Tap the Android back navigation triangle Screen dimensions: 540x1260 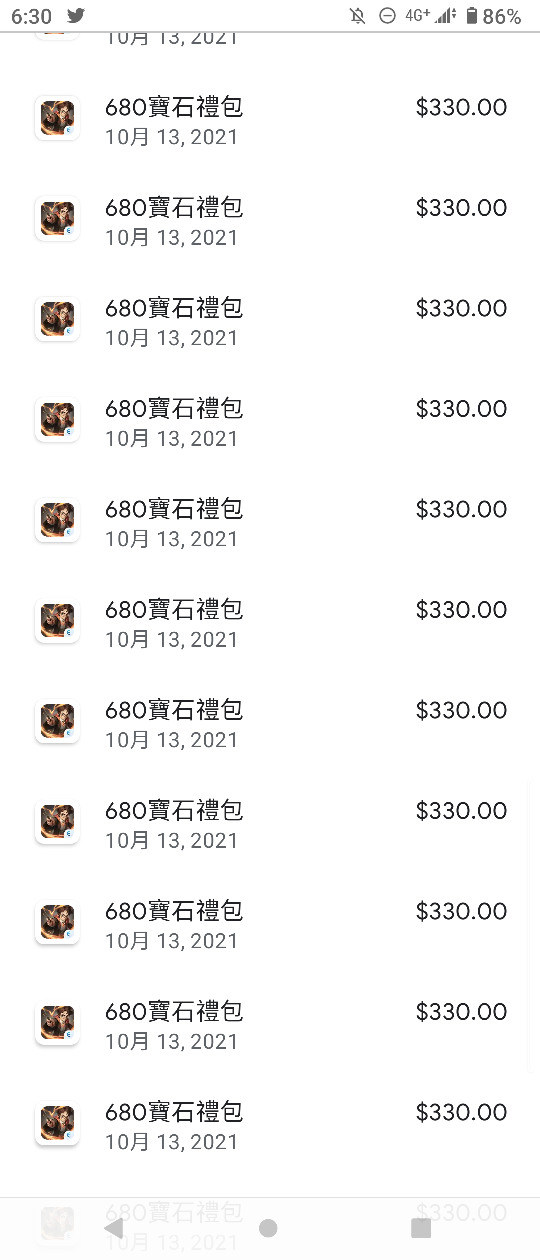114,1228
